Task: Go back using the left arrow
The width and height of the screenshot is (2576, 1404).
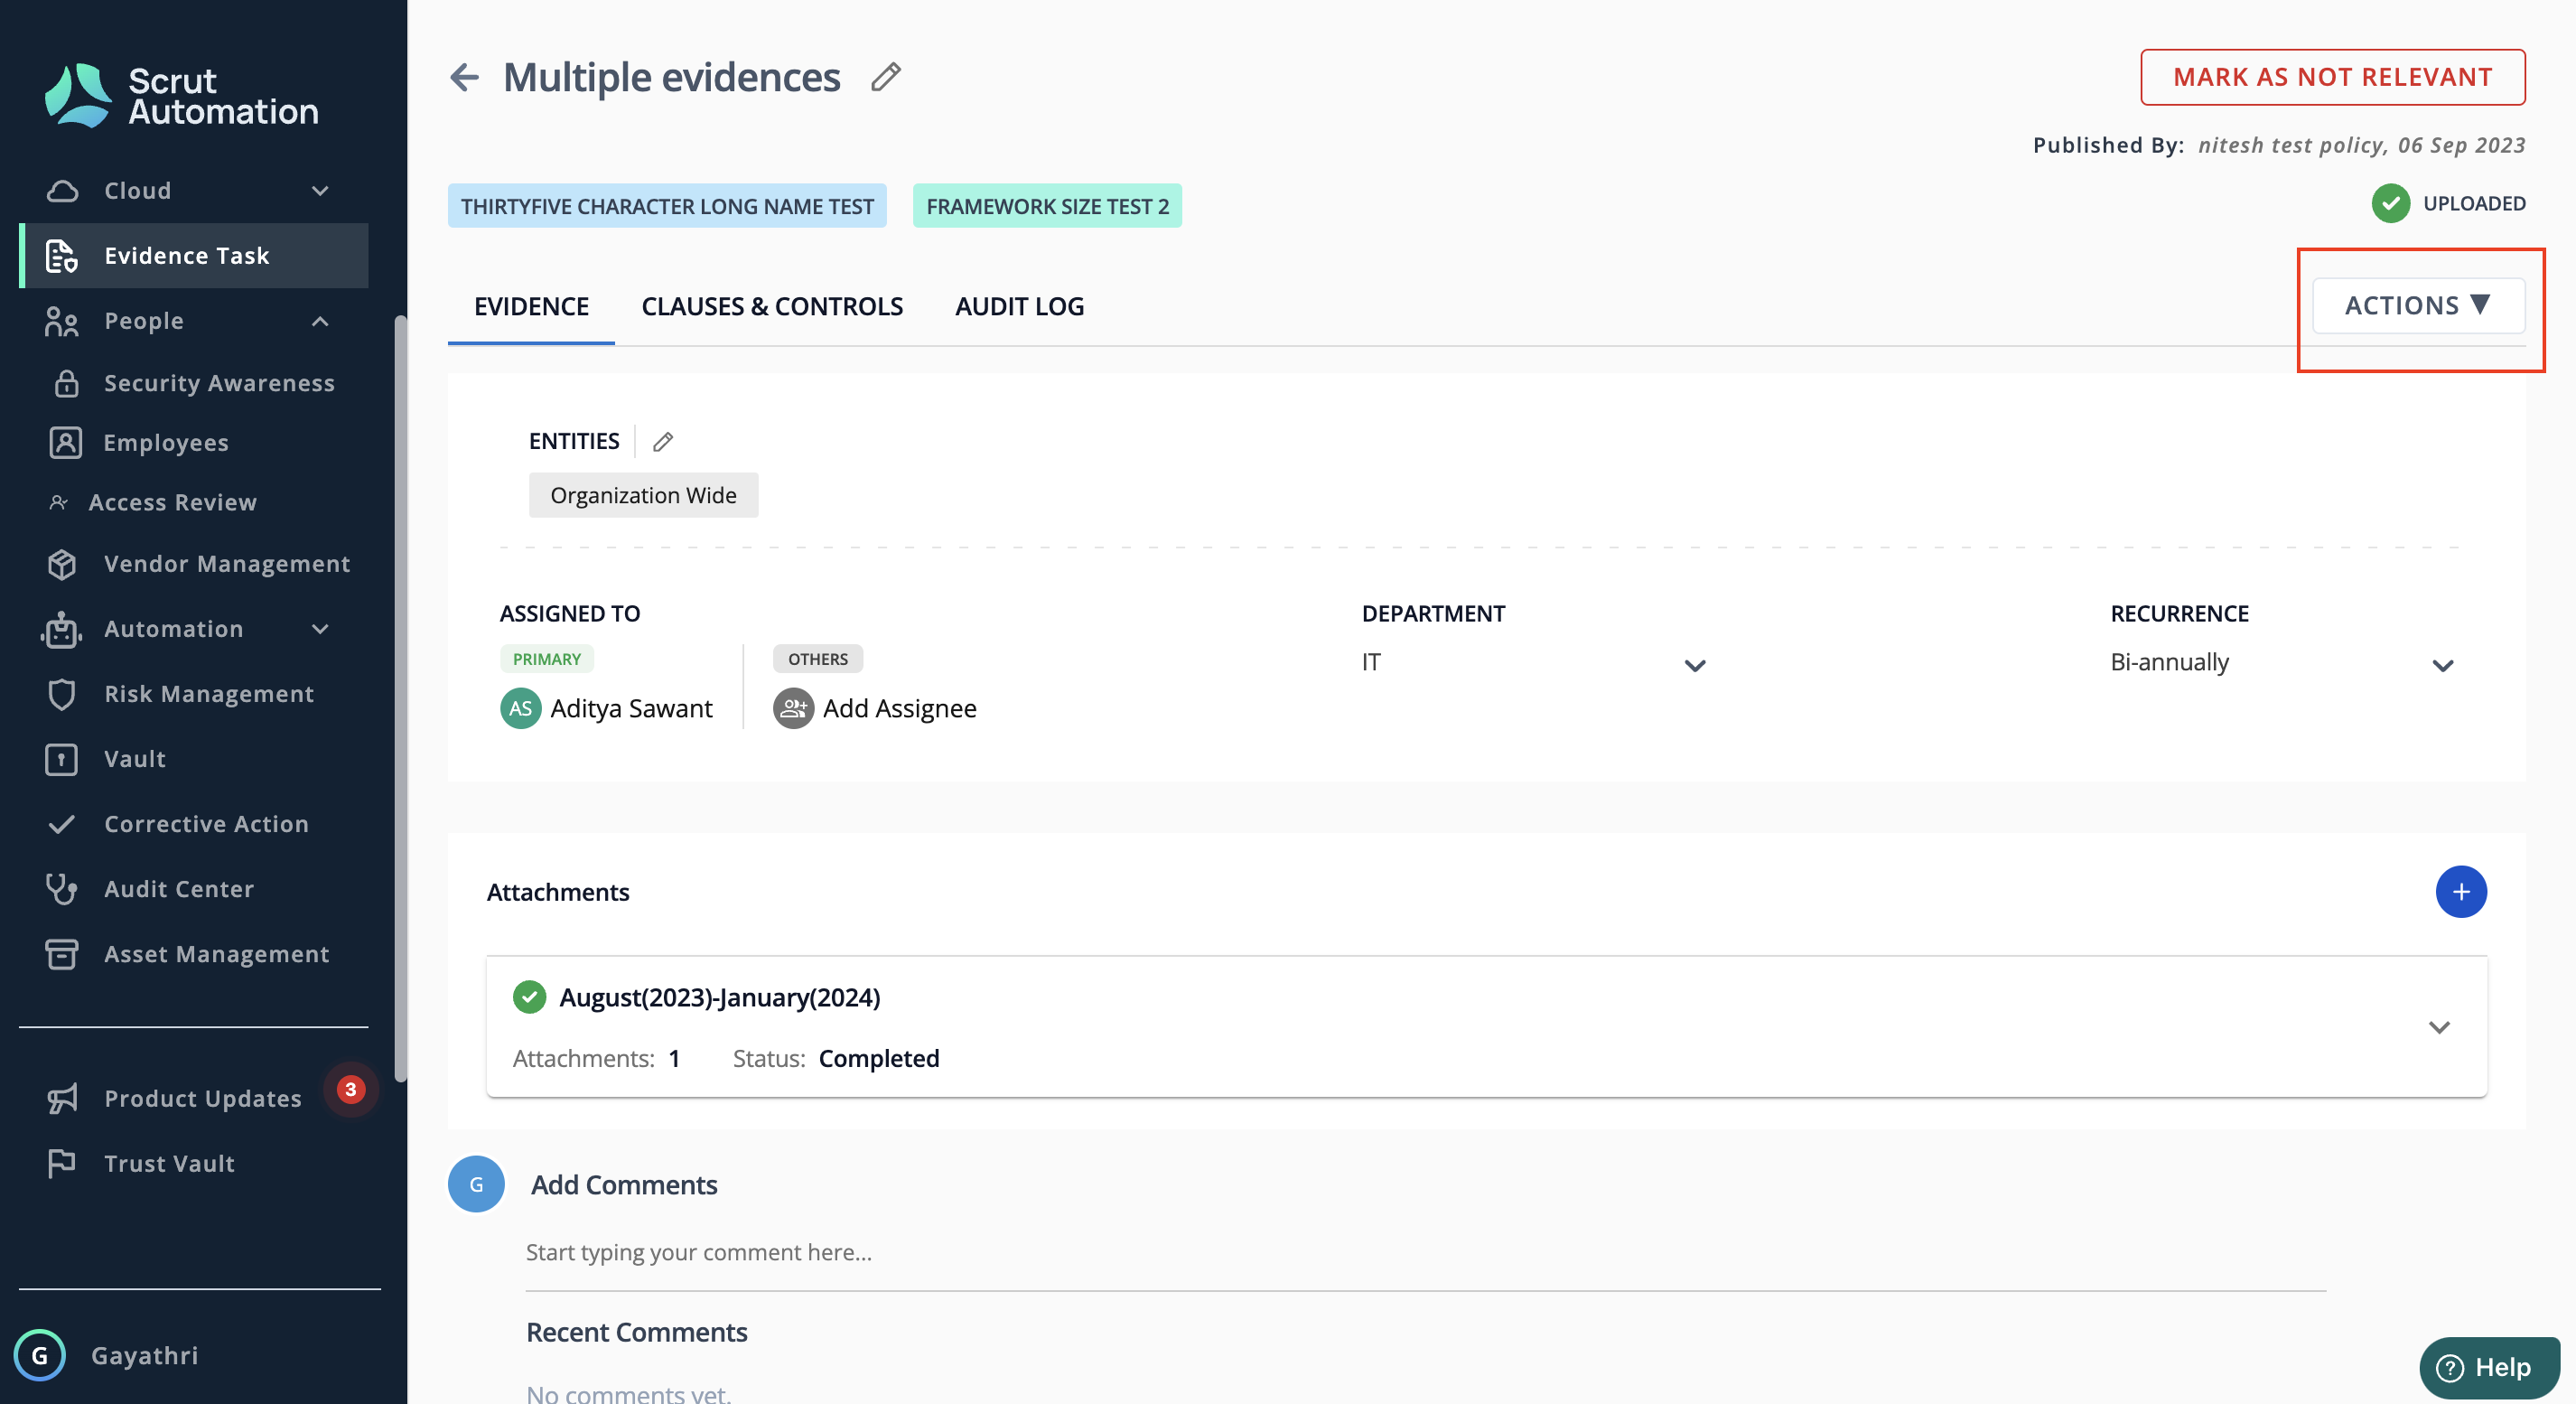Action: pyautogui.click(x=465, y=77)
